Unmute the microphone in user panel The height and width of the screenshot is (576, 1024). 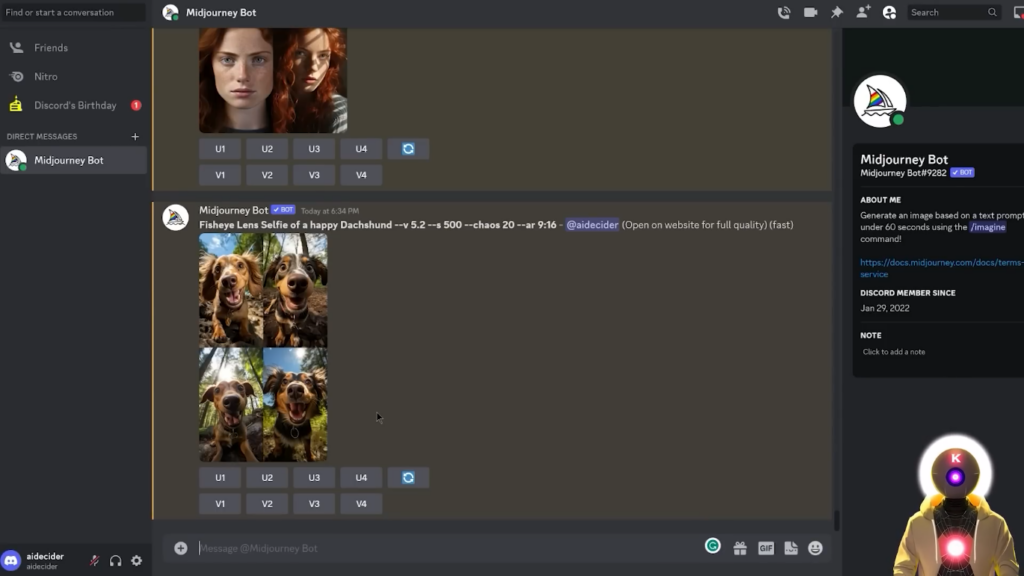pos(94,561)
